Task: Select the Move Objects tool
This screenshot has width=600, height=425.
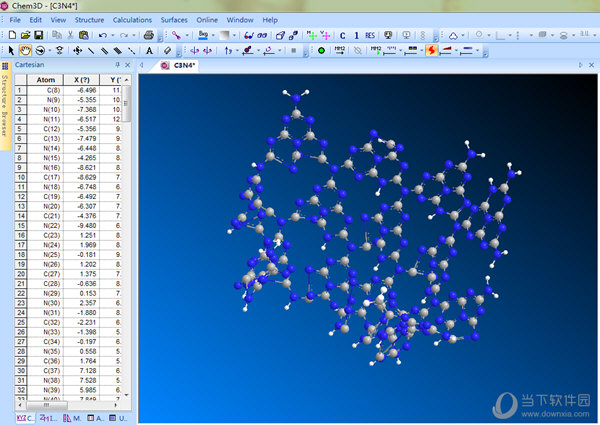Action: pyautogui.click(x=78, y=50)
